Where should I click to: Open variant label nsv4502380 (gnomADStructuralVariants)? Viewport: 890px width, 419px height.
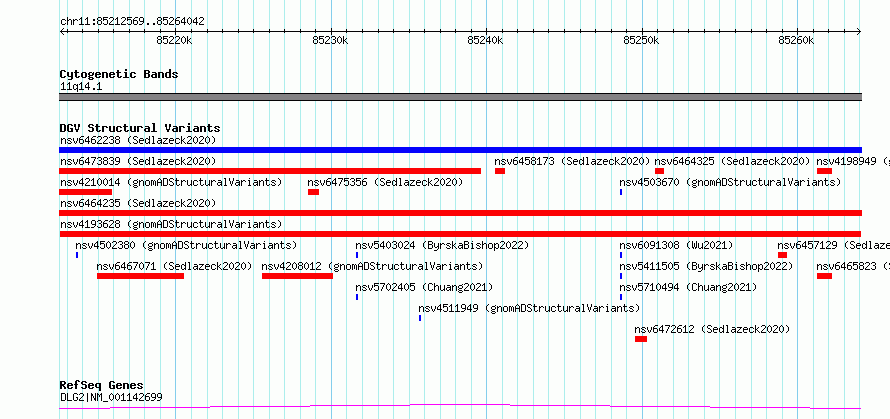click(x=186, y=245)
